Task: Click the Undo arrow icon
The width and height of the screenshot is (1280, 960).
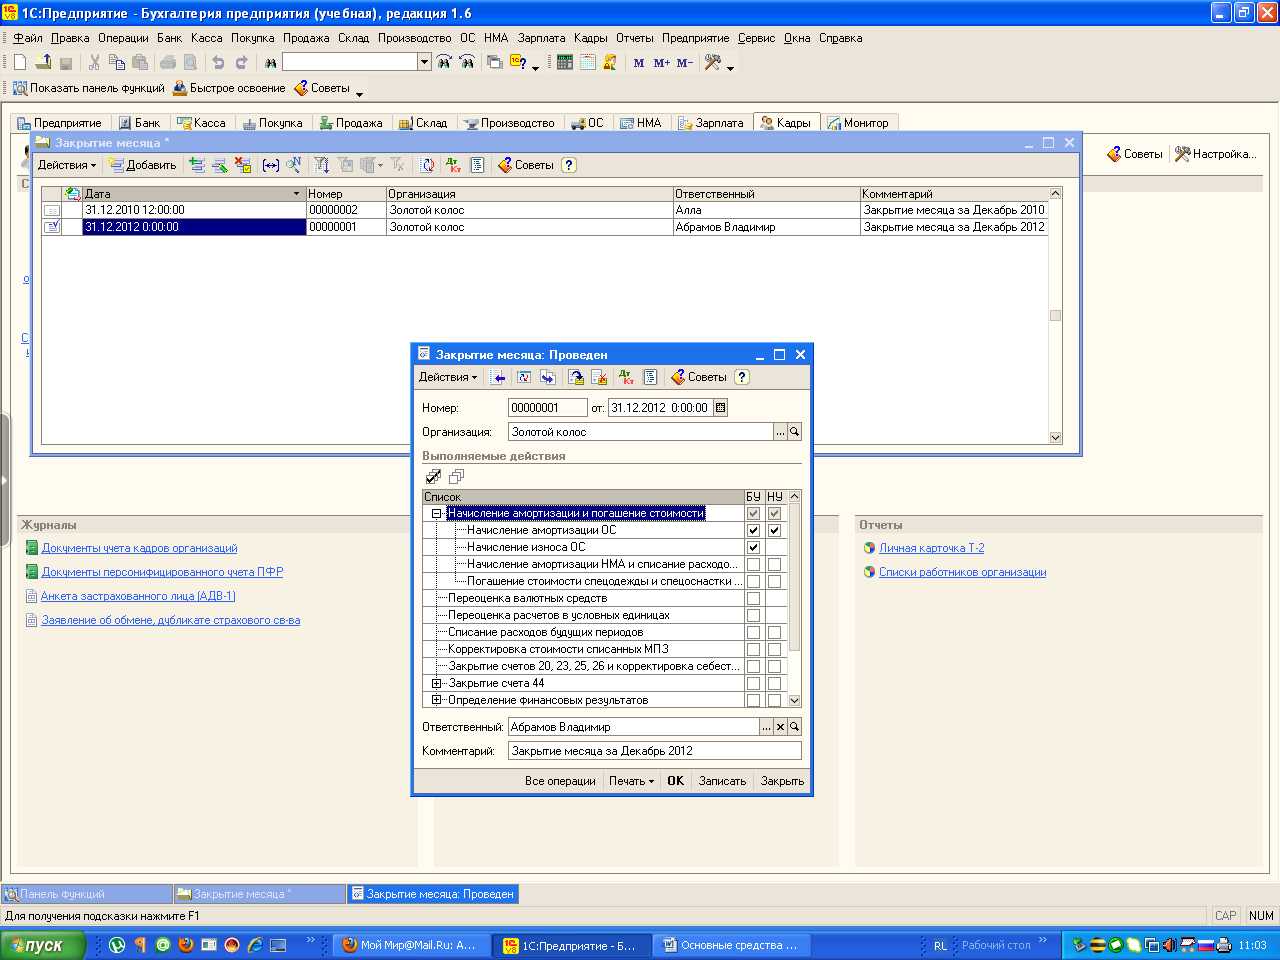Action: pyautogui.click(x=218, y=62)
